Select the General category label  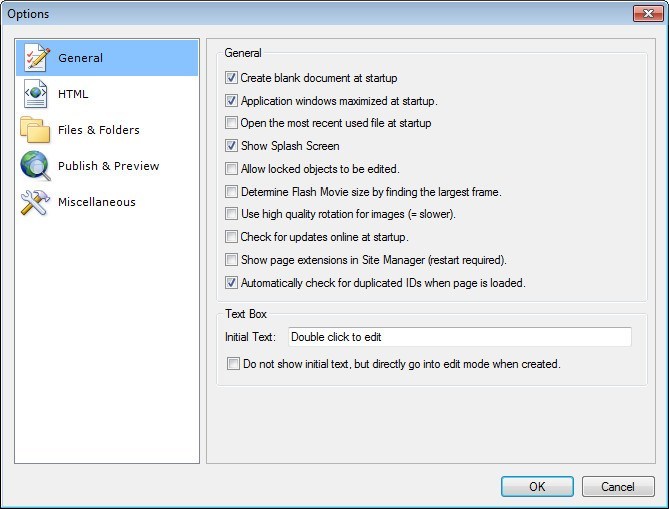(x=81, y=58)
